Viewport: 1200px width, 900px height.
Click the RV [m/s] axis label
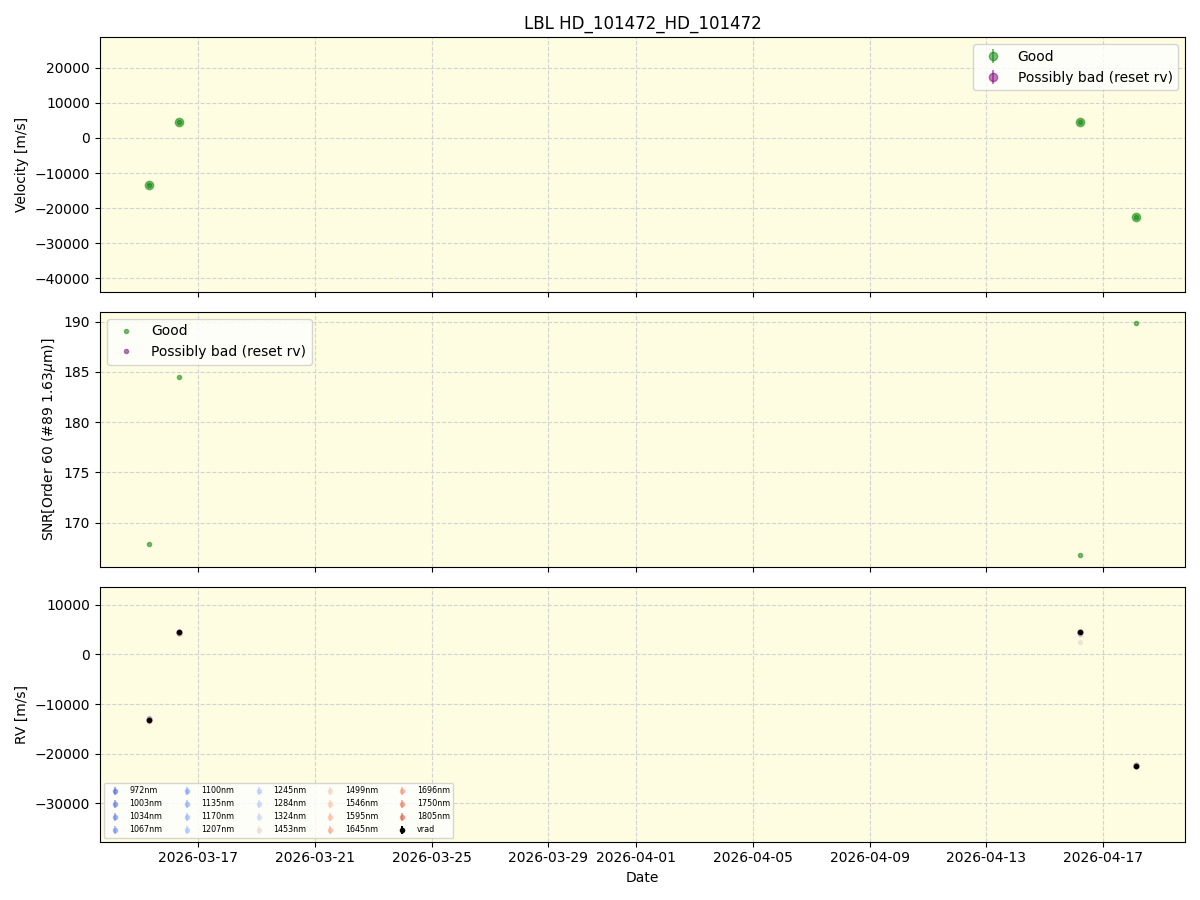click(x=21, y=714)
